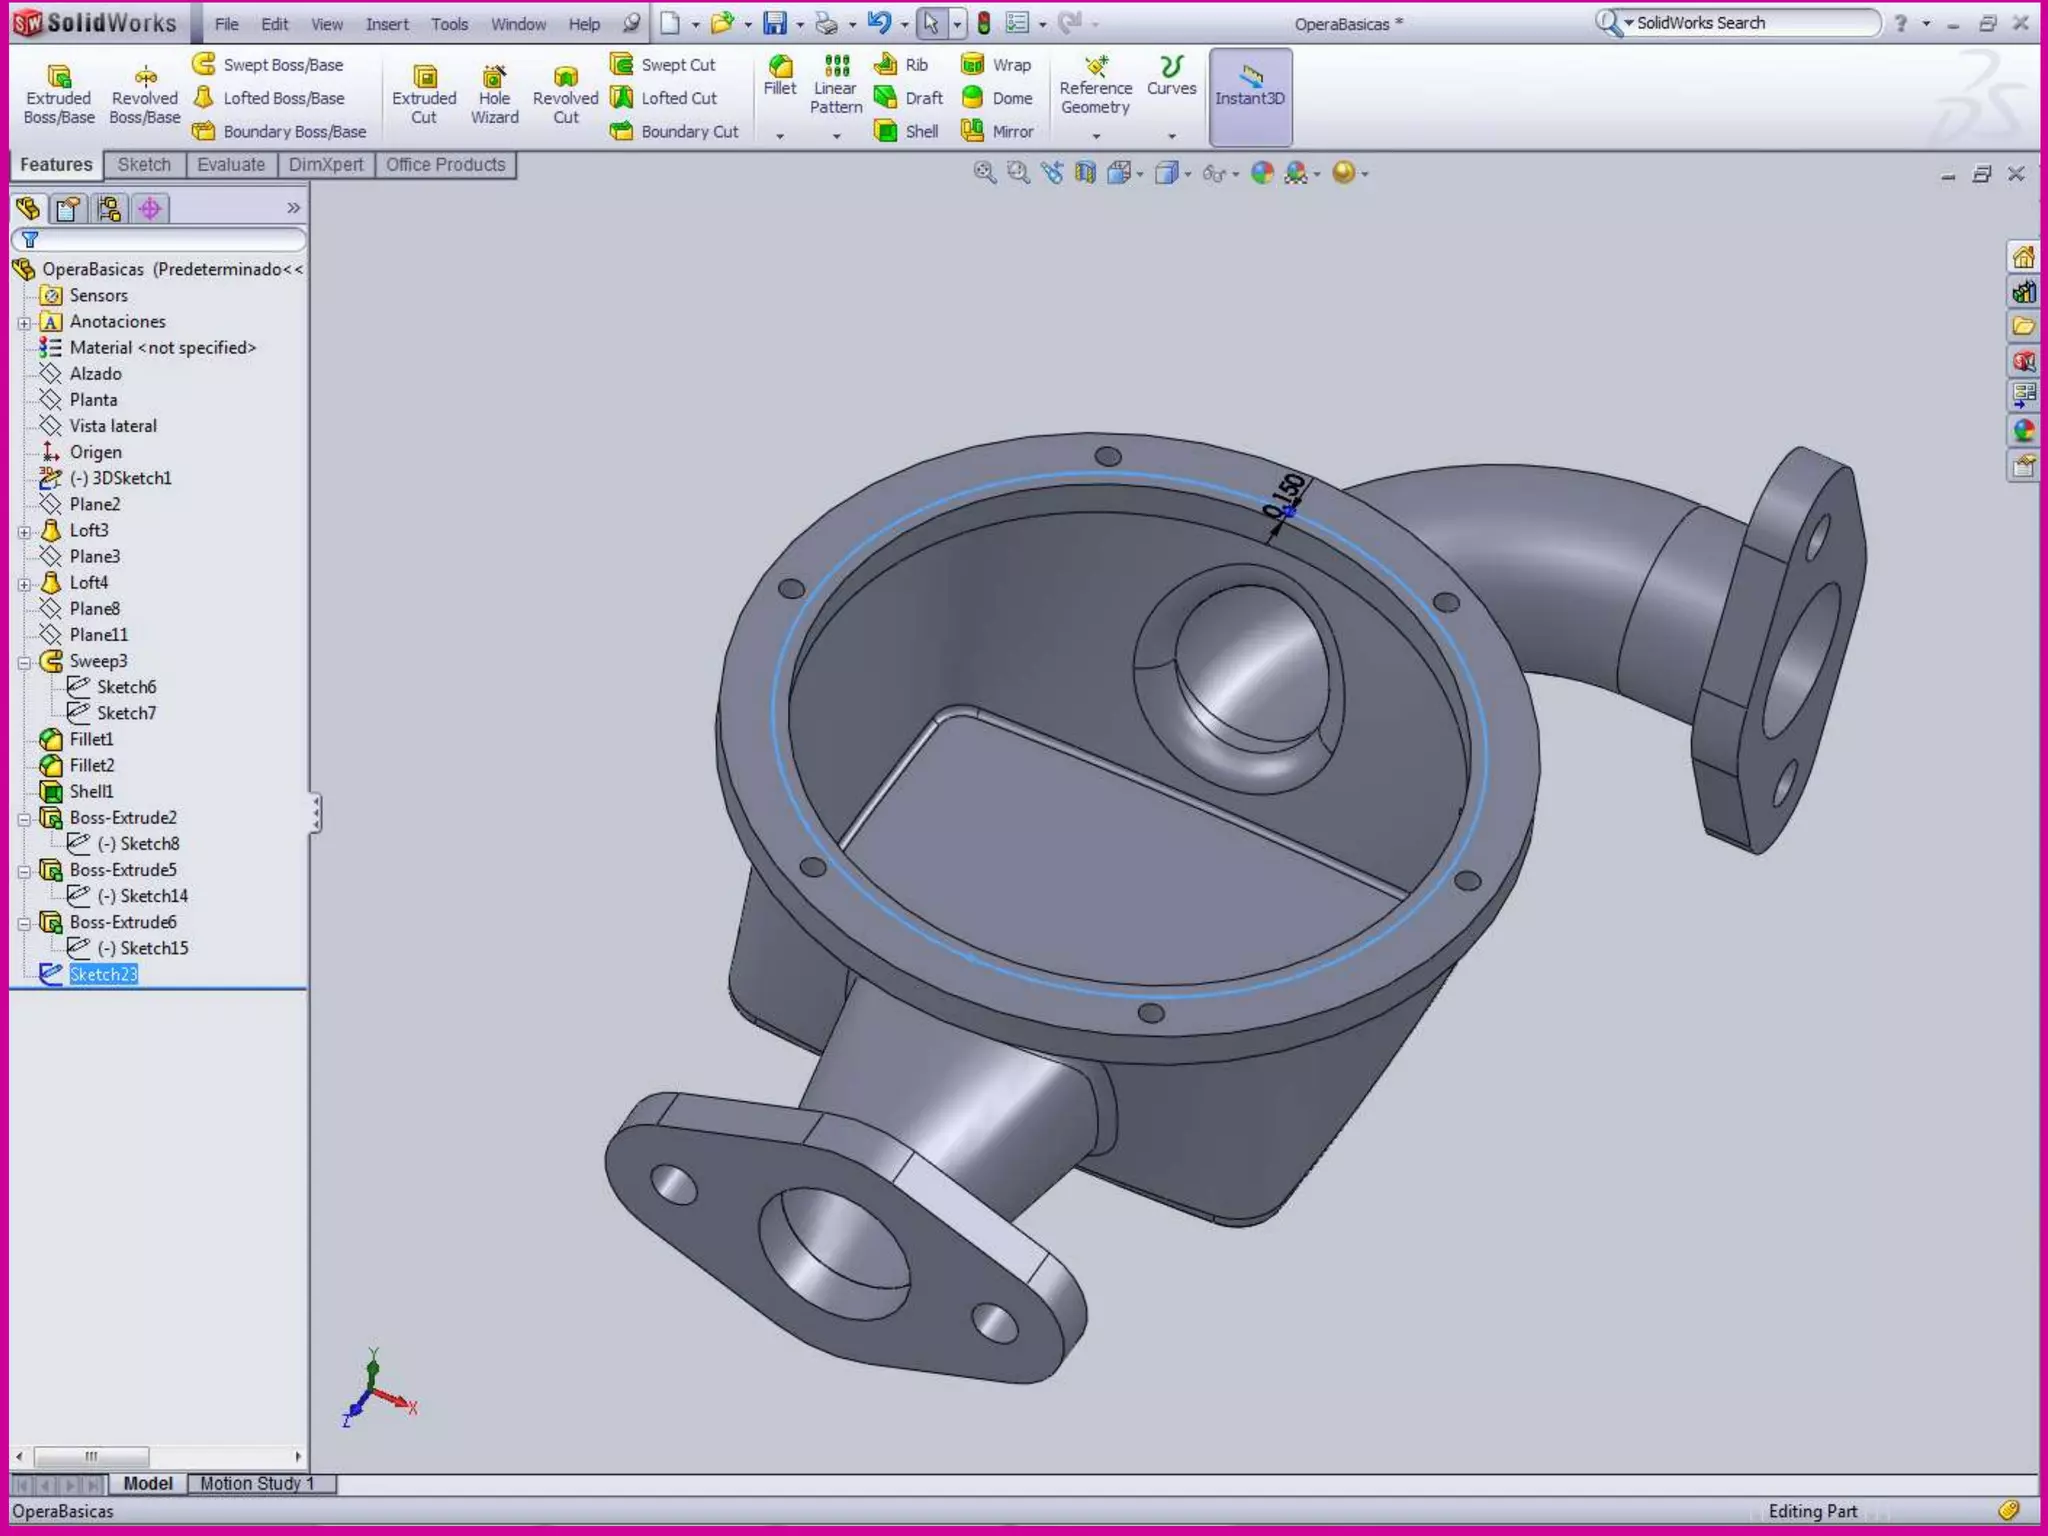Collapse the Sweep3 feature node
The image size is (2048, 1536).
[x=24, y=662]
